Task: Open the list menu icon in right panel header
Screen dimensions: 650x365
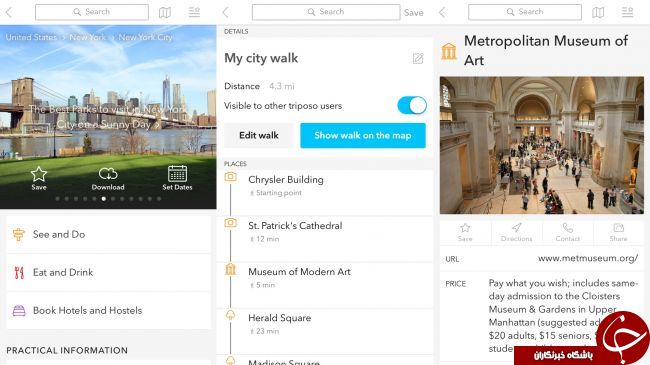Action: [627, 12]
